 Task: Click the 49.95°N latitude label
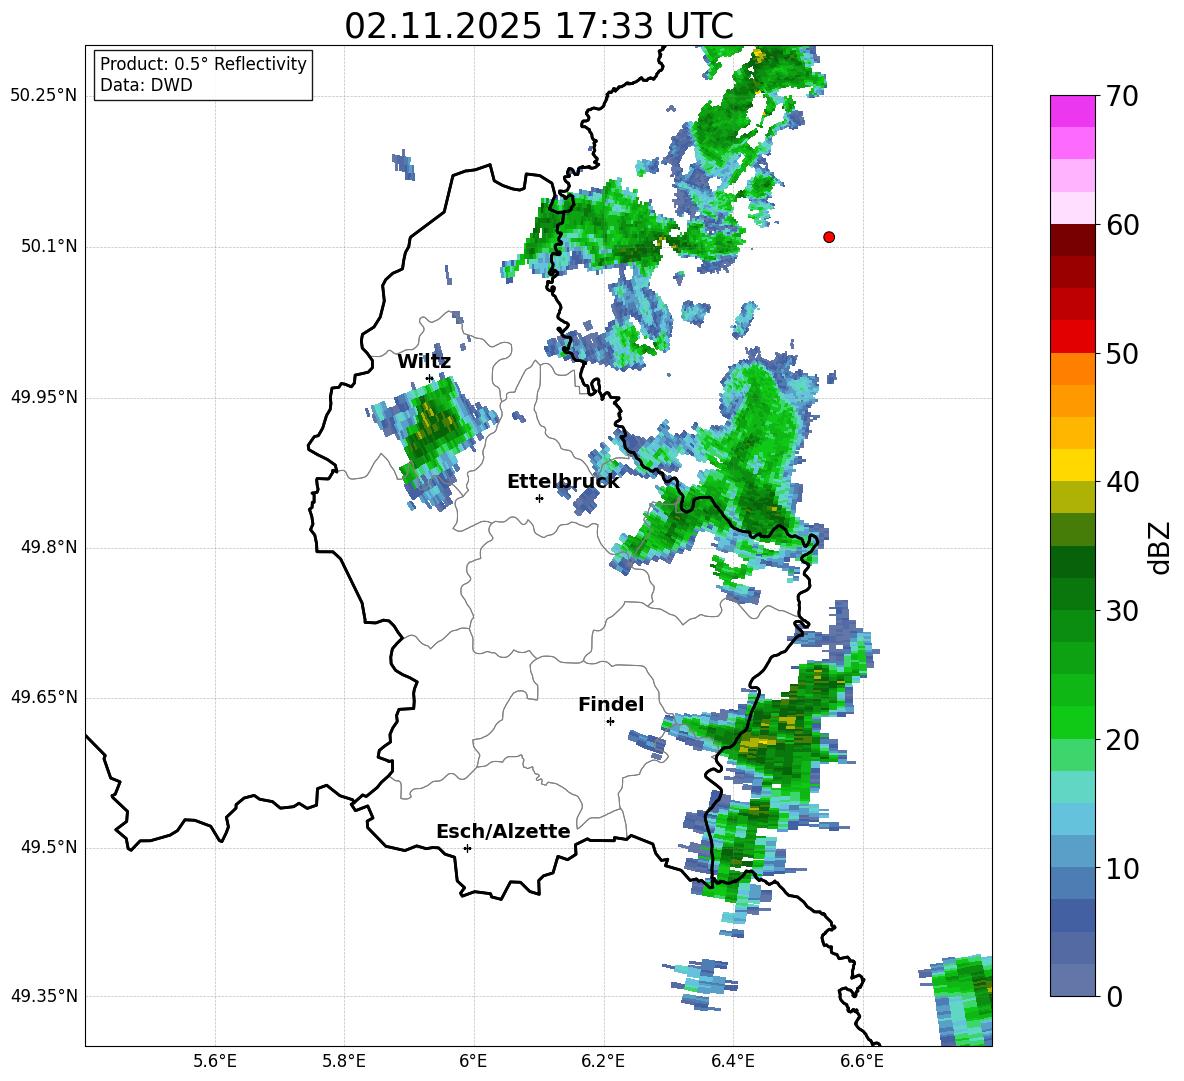(44, 397)
